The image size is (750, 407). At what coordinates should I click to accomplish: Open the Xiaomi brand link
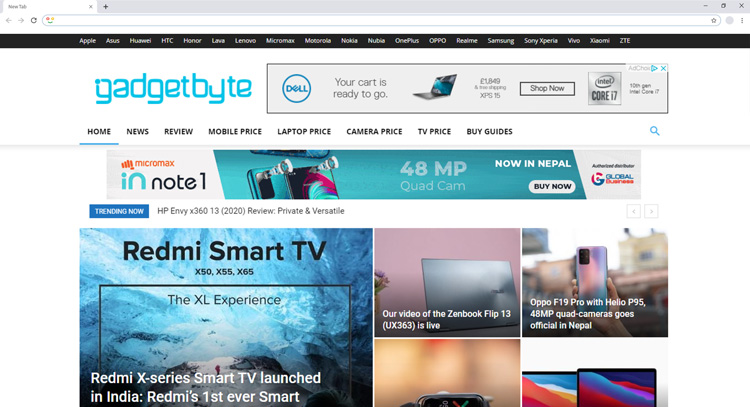click(x=599, y=41)
